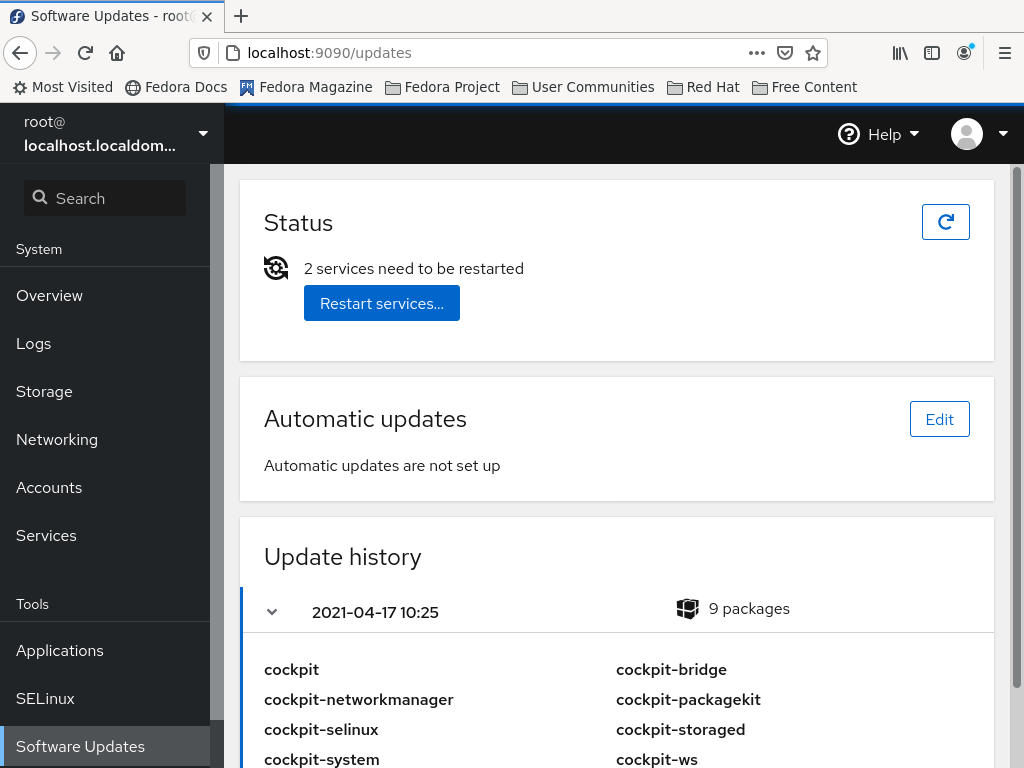Click the '9 packages' label
Viewport: 1024px width, 768px height.
tap(749, 609)
